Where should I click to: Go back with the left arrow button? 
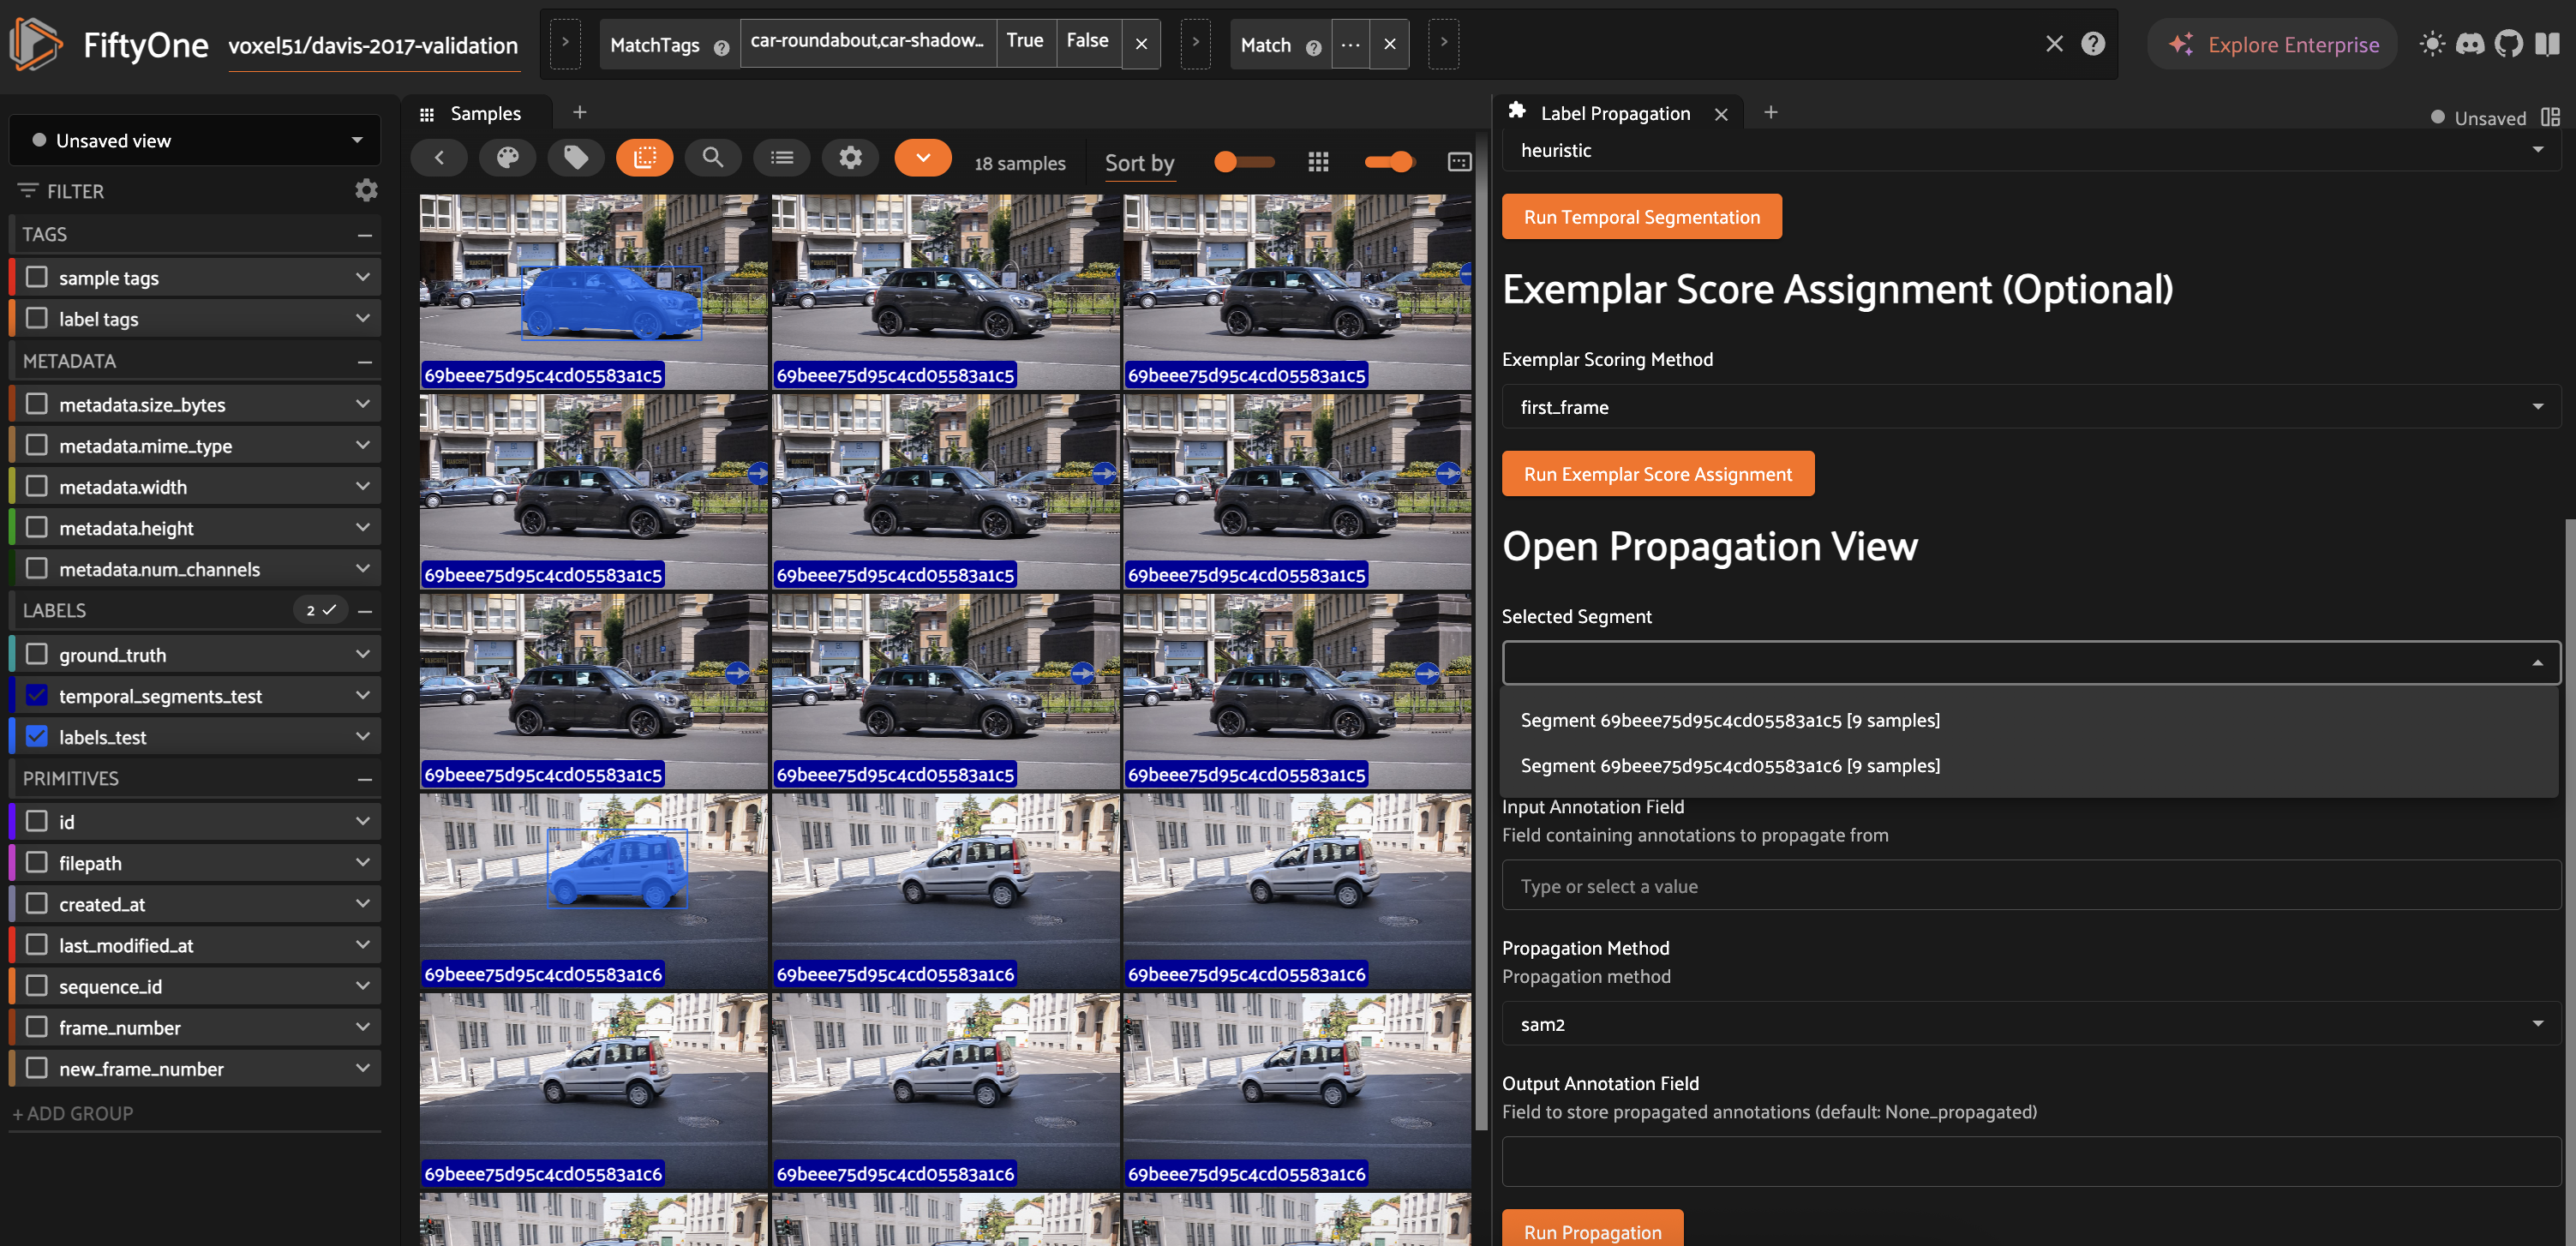pyautogui.click(x=439, y=158)
